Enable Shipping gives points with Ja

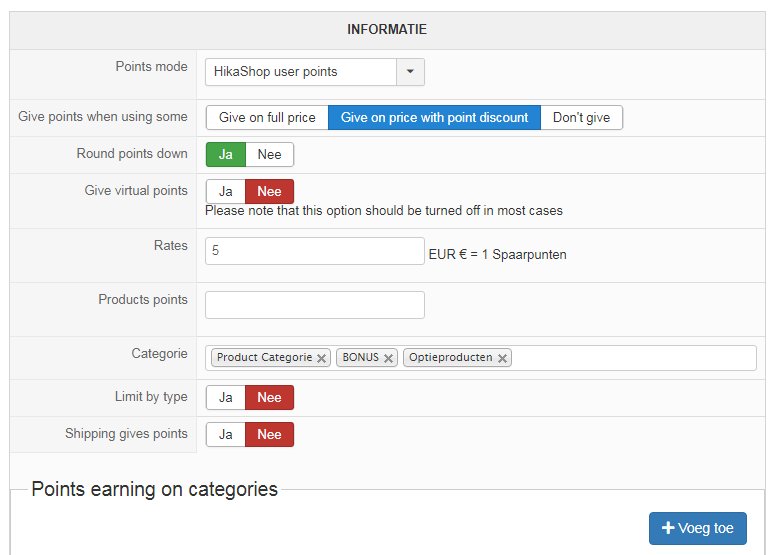coord(226,435)
